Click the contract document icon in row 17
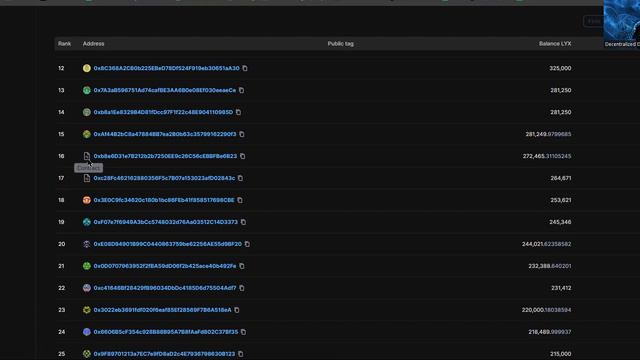Image resolution: width=640 pixels, height=360 pixels. [x=87, y=178]
